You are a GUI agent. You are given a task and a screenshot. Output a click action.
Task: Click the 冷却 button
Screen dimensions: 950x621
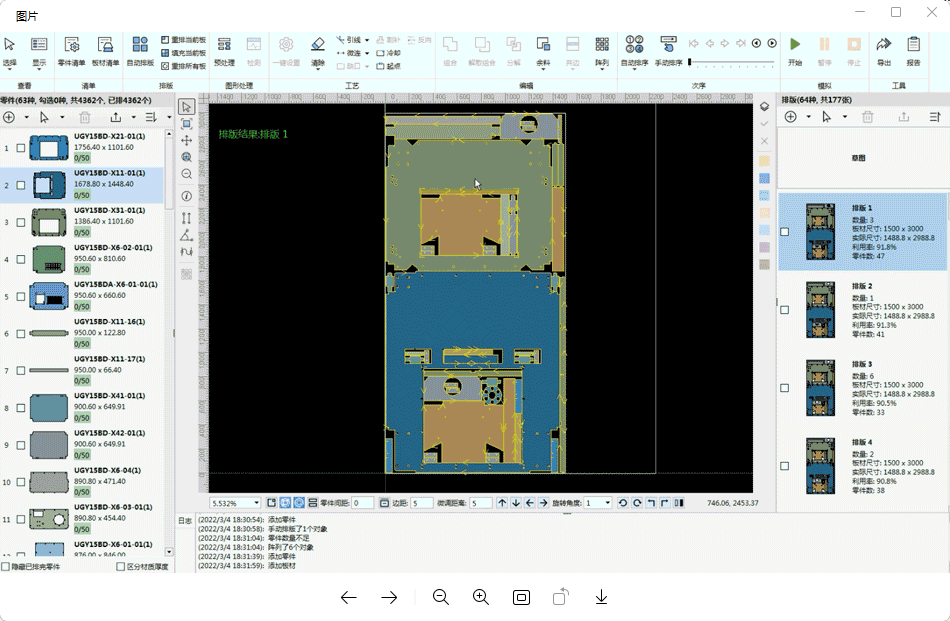(x=387, y=53)
